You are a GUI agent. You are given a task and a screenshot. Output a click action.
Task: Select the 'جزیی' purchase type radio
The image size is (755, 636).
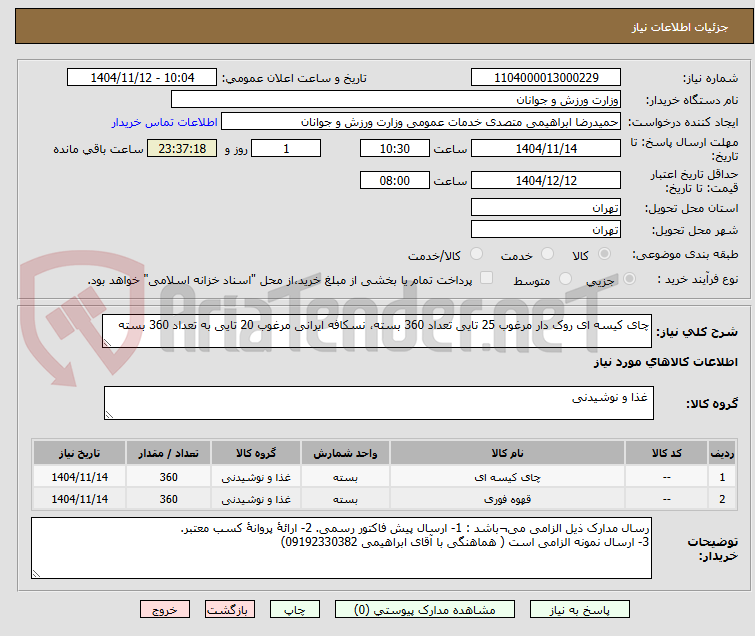pos(629,279)
